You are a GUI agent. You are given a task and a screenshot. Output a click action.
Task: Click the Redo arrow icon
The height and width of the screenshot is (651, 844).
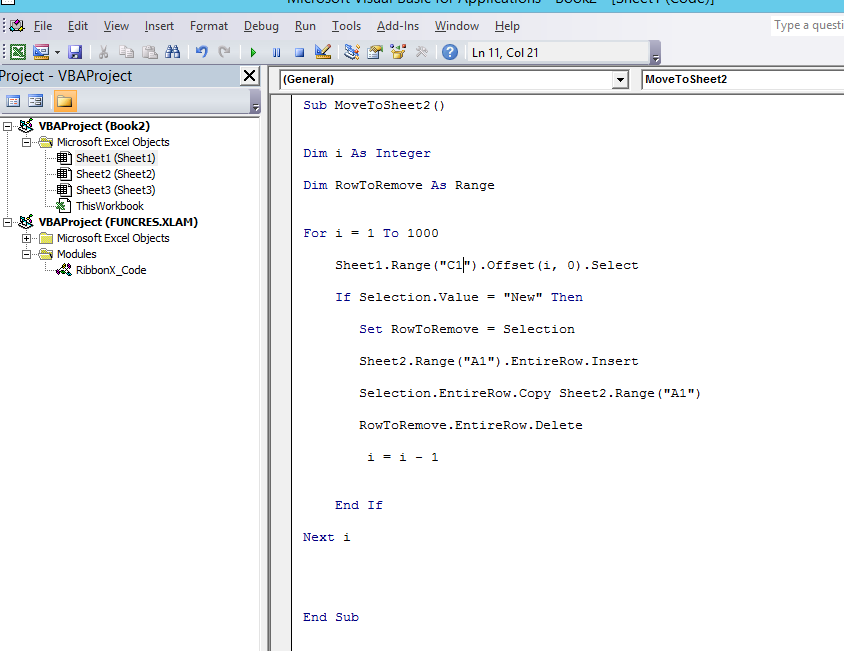pyautogui.click(x=224, y=52)
